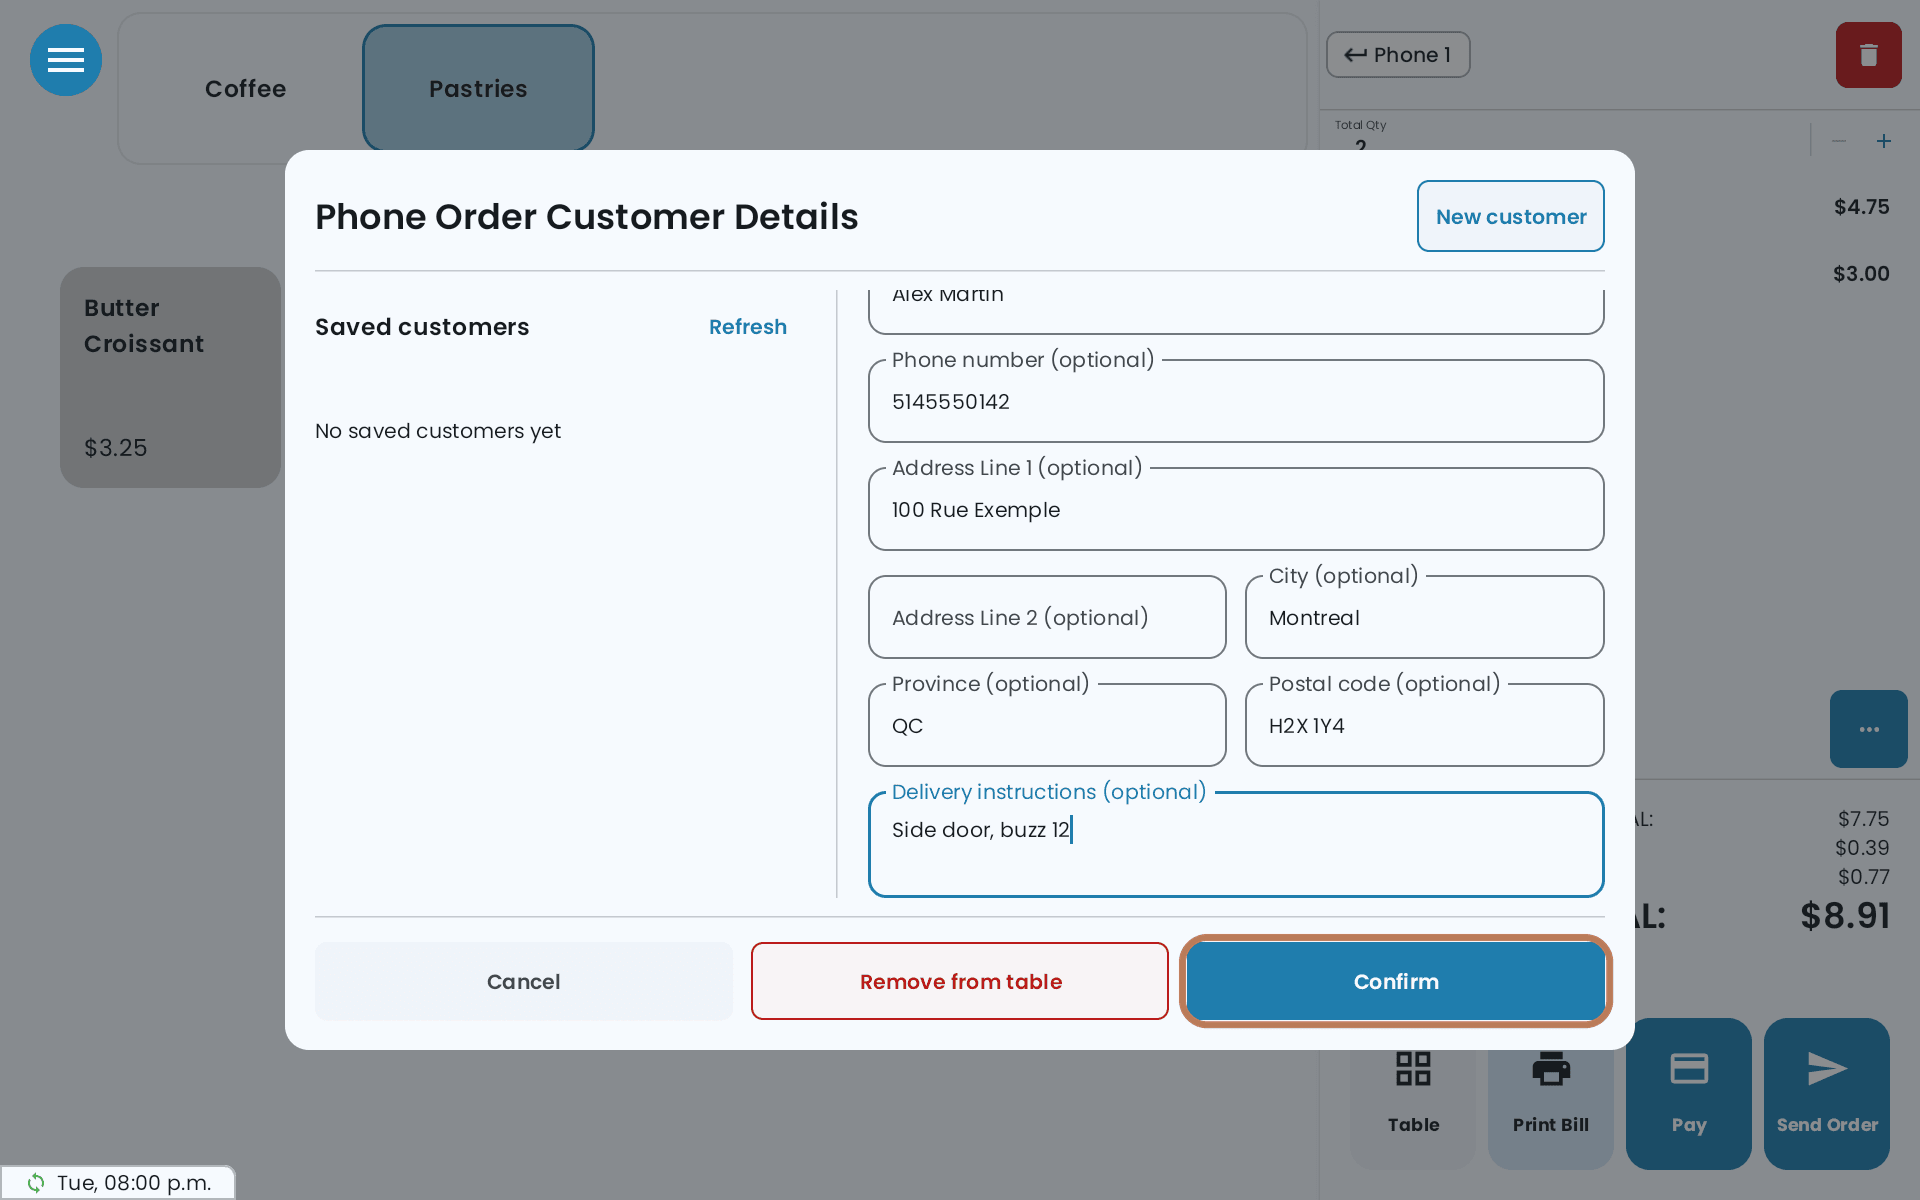1920x1200 pixels.
Task: Open the Table layout button
Action: [1413, 1094]
